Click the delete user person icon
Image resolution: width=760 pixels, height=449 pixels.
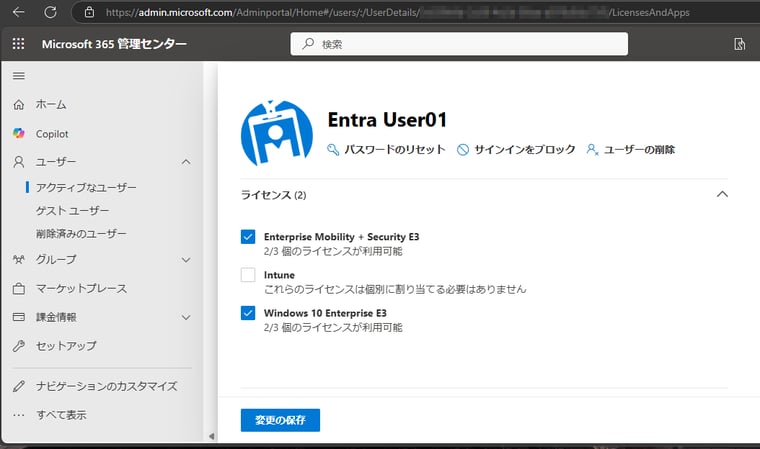[x=592, y=149]
